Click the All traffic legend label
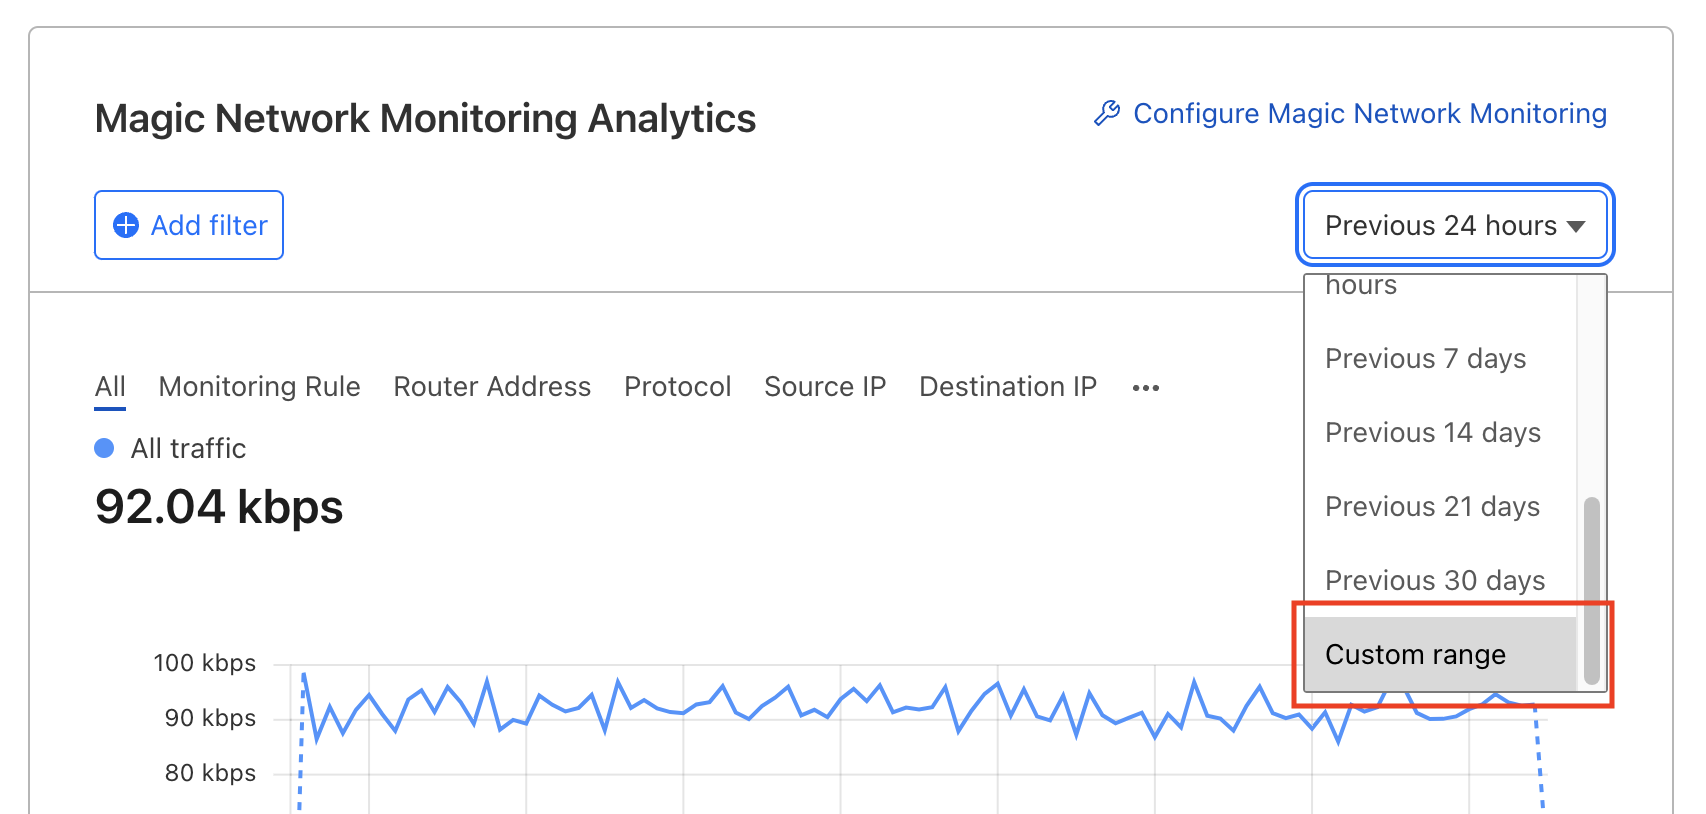The height and width of the screenshot is (814, 1706). [x=188, y=448]
